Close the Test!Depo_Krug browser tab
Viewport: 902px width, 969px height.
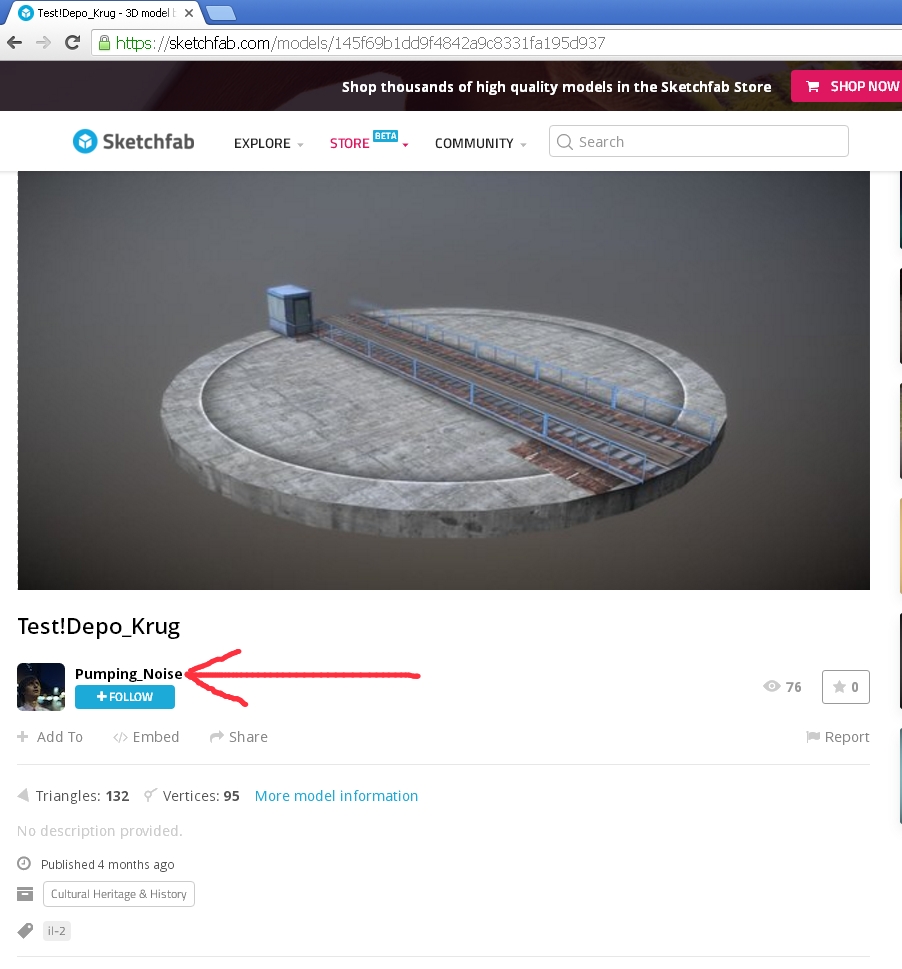click(x=189, y=13)
